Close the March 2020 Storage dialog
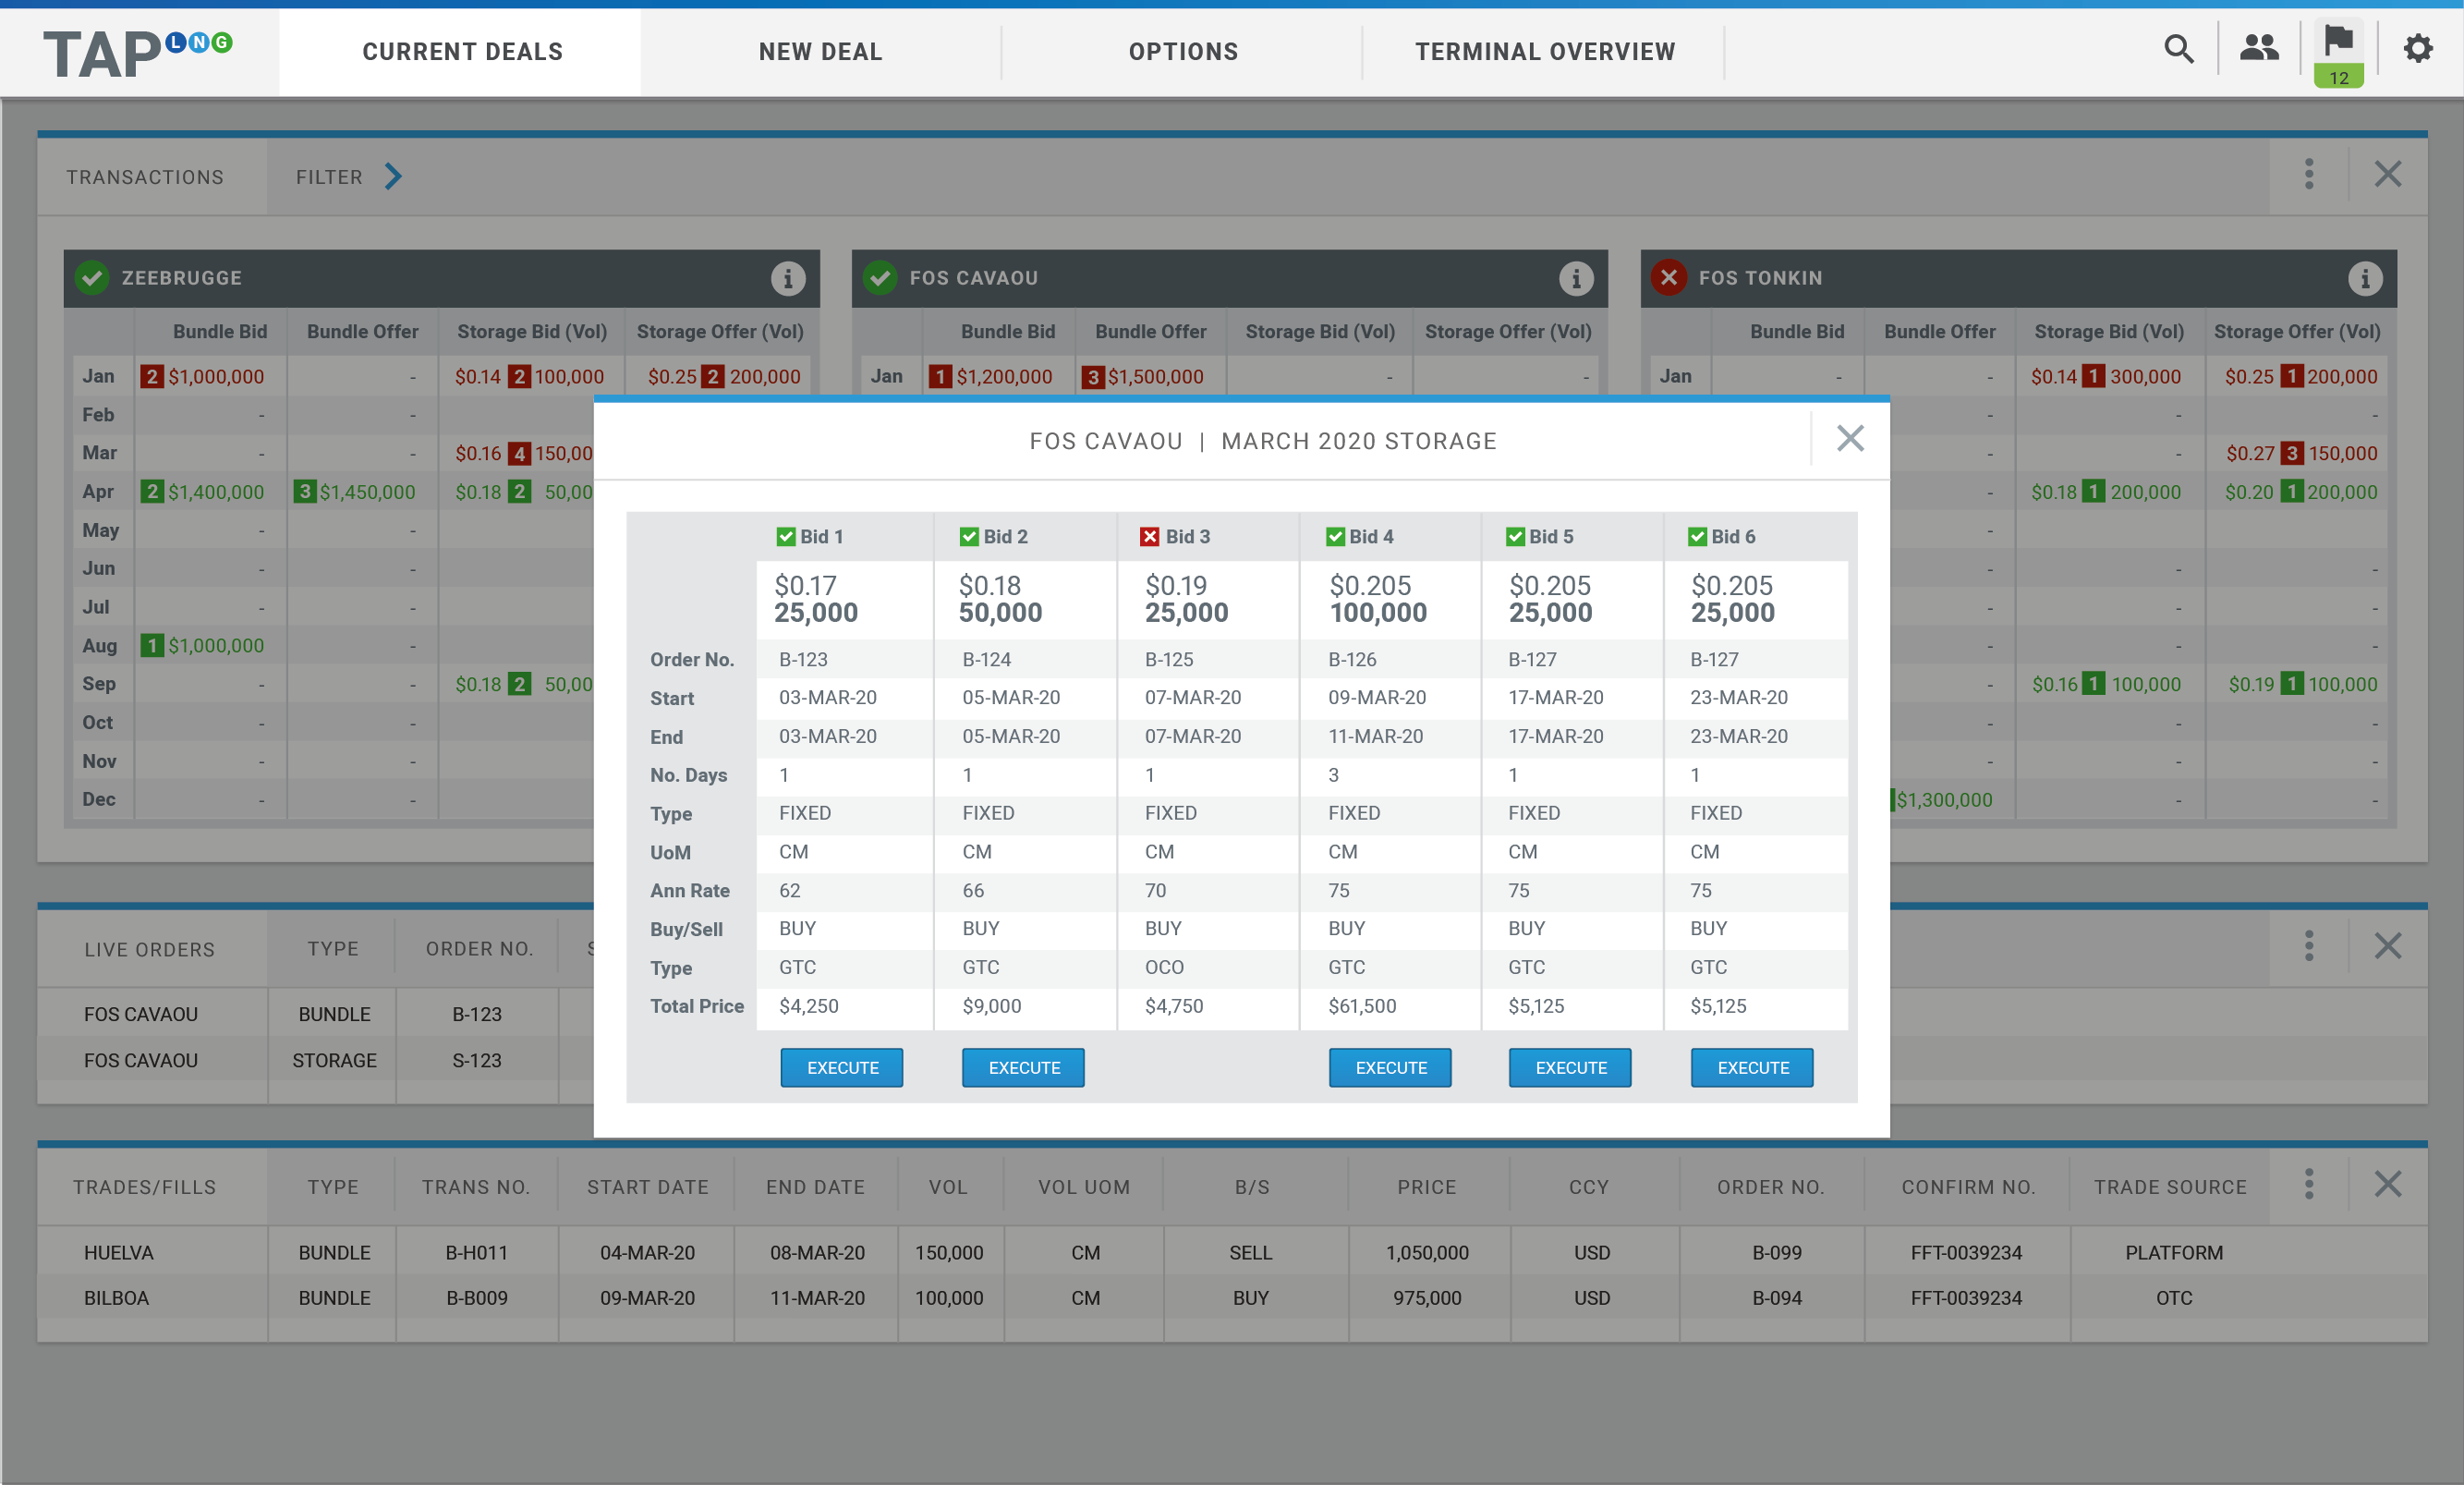The width and height of the screenshot is (2464, 1485). (x=1850, y=438)
